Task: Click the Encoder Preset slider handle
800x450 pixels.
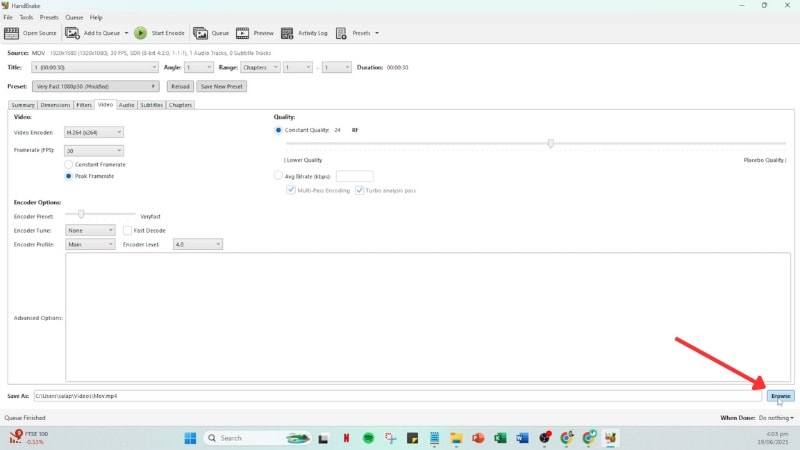Action: coord(81,214)
